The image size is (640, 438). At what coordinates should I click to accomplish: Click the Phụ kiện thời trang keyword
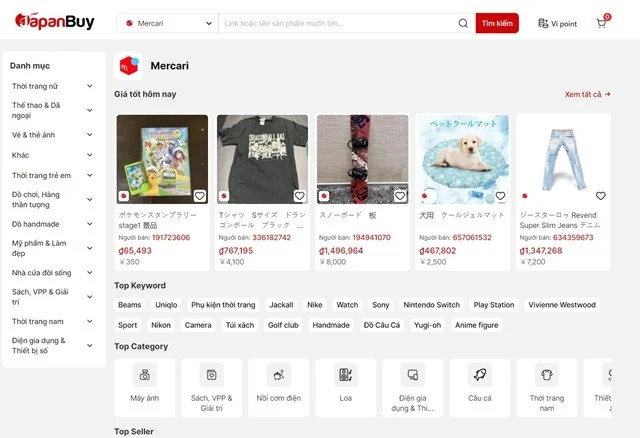click(x=223, y=305)
